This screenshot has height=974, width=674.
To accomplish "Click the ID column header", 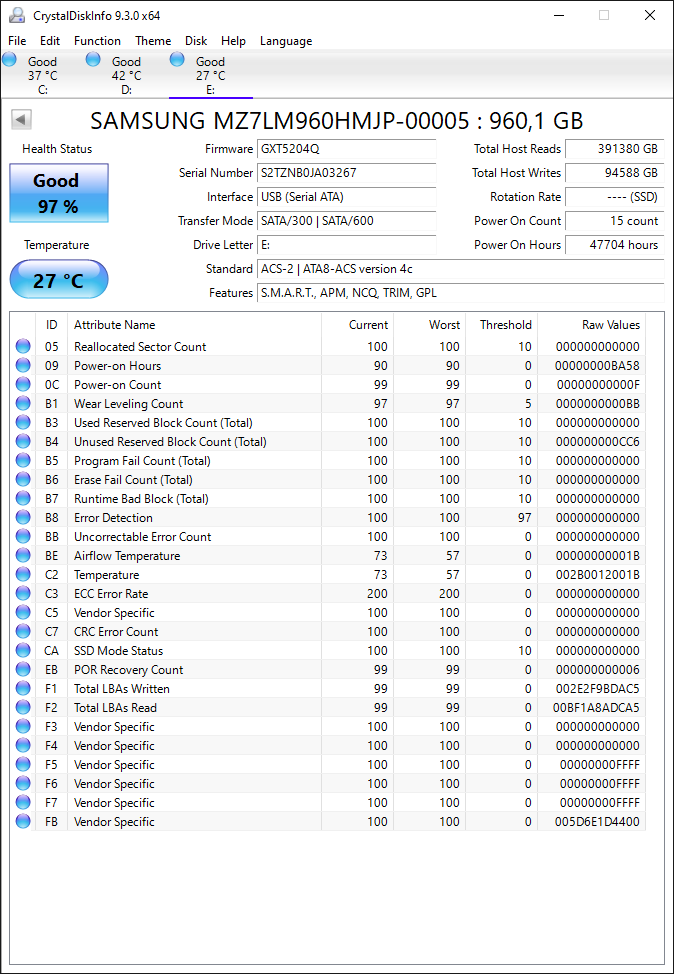I will [x=52, y=325].
